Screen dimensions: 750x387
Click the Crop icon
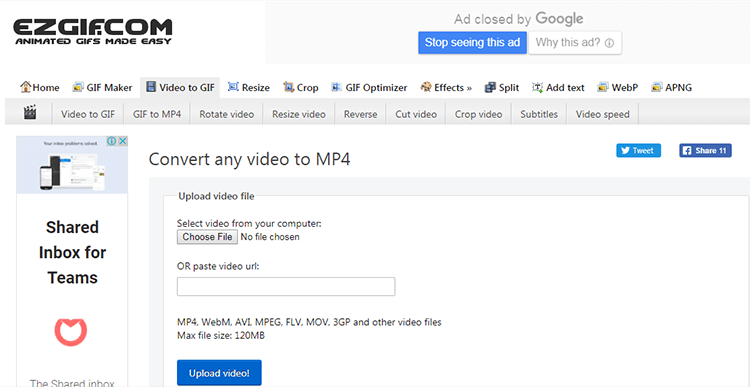tap(288, 87)
